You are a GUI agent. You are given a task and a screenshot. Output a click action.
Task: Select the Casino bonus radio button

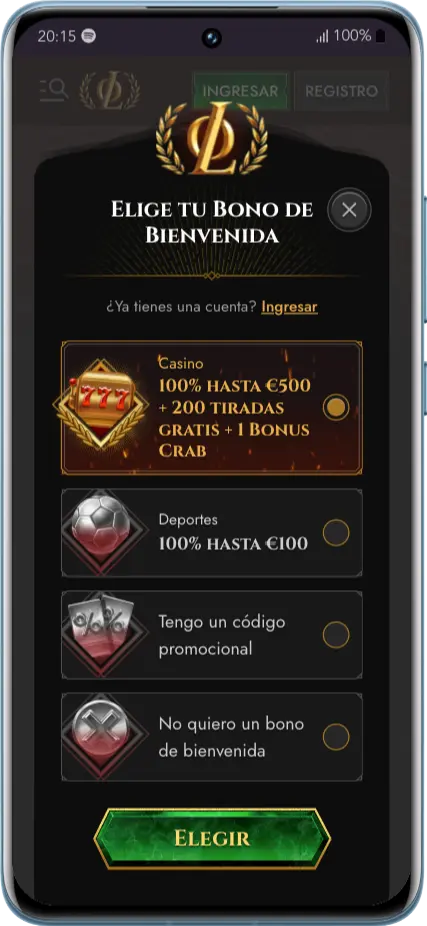pos(336,407)
